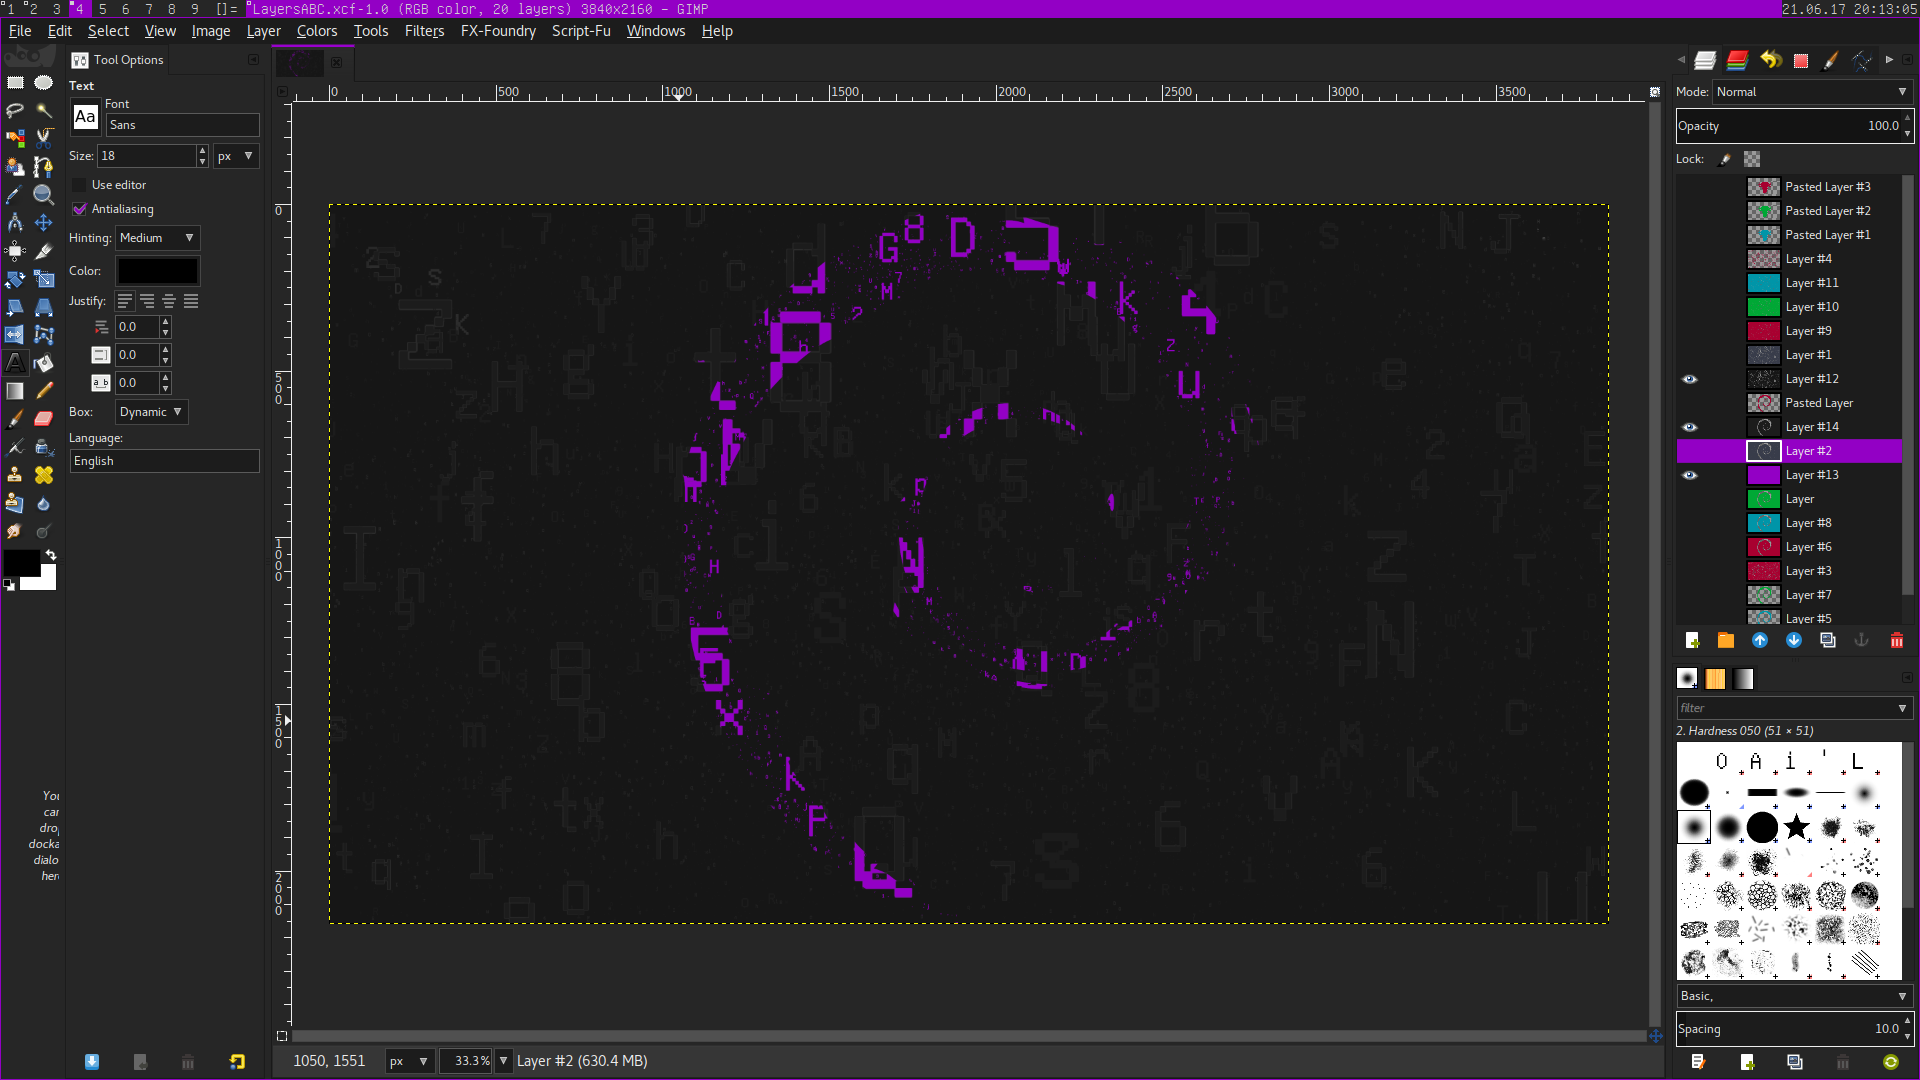Image resolution: width=1920 pixels, height=1080 pixels.
Task: Select the Heal tool
Action: (44, 475)
